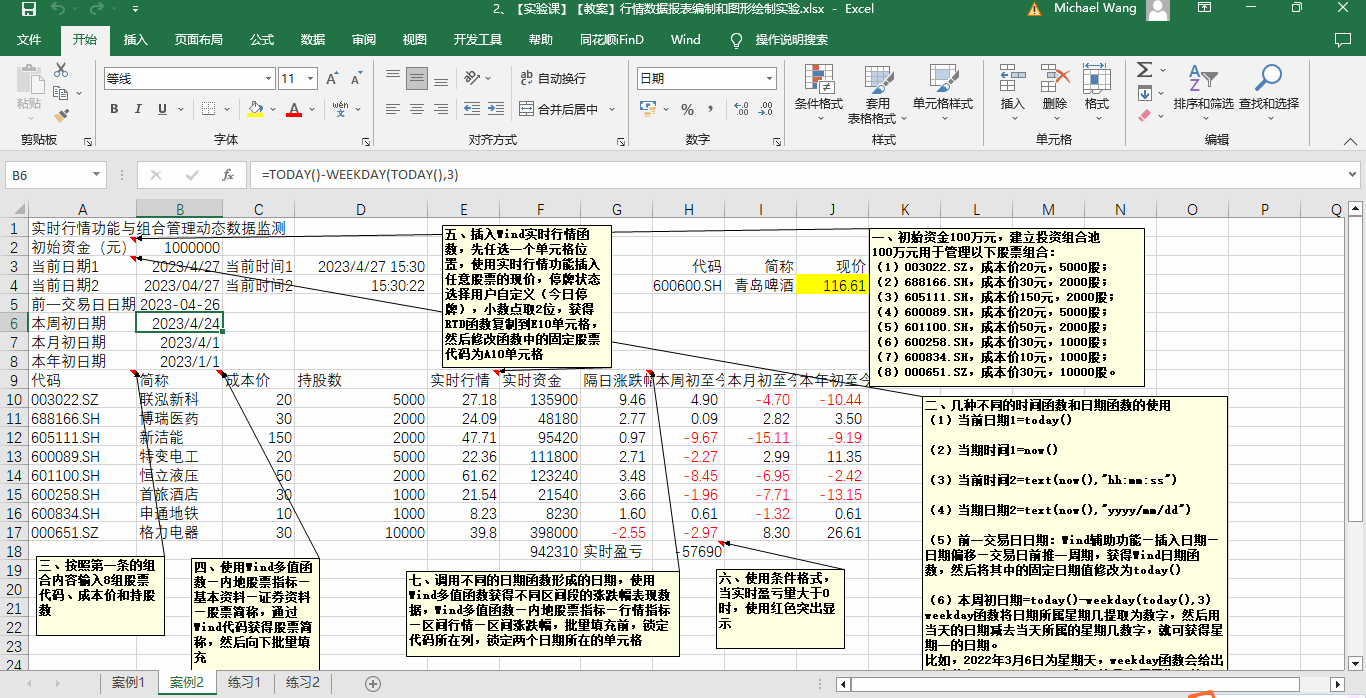Viewport: 1366px width, 698px height.
Task: Click the yellow fill color button
Action: (255, 109)
